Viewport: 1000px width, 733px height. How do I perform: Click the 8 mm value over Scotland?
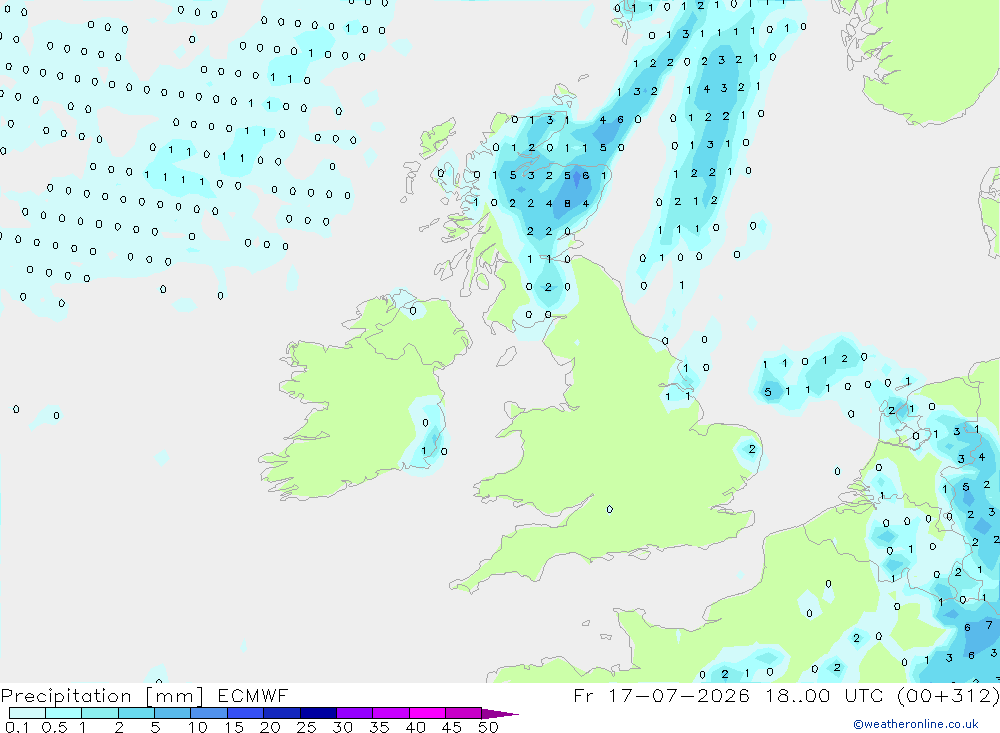[x=567, y=204]
